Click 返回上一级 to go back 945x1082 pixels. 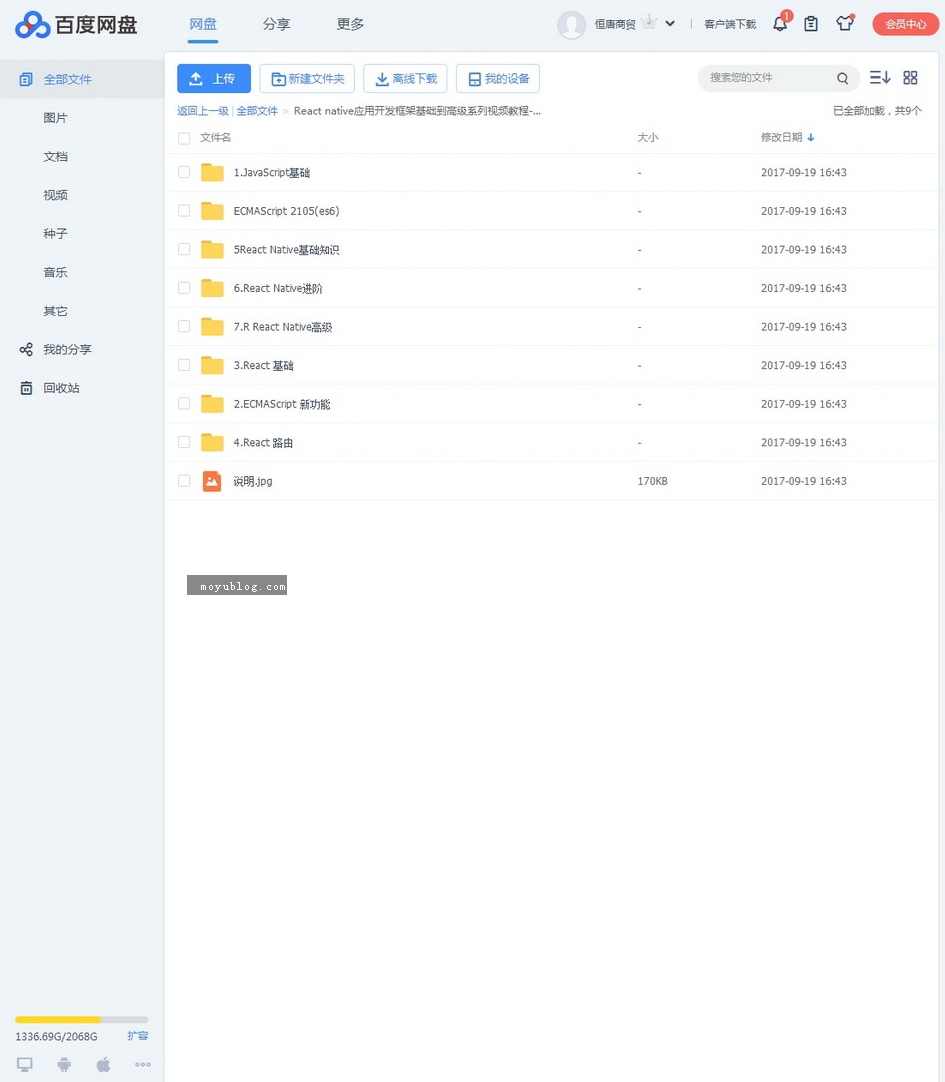tap(203, 110)
